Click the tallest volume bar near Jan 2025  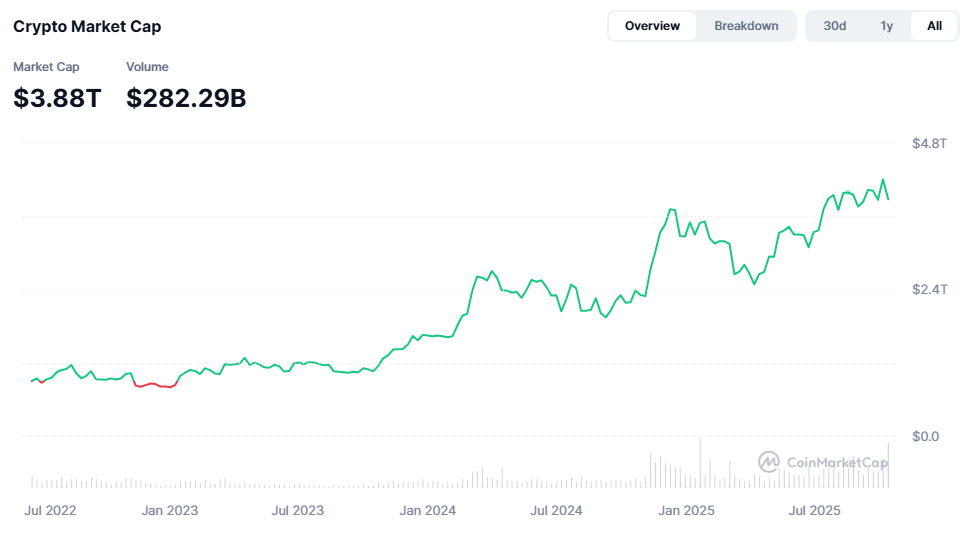(700, 464)
